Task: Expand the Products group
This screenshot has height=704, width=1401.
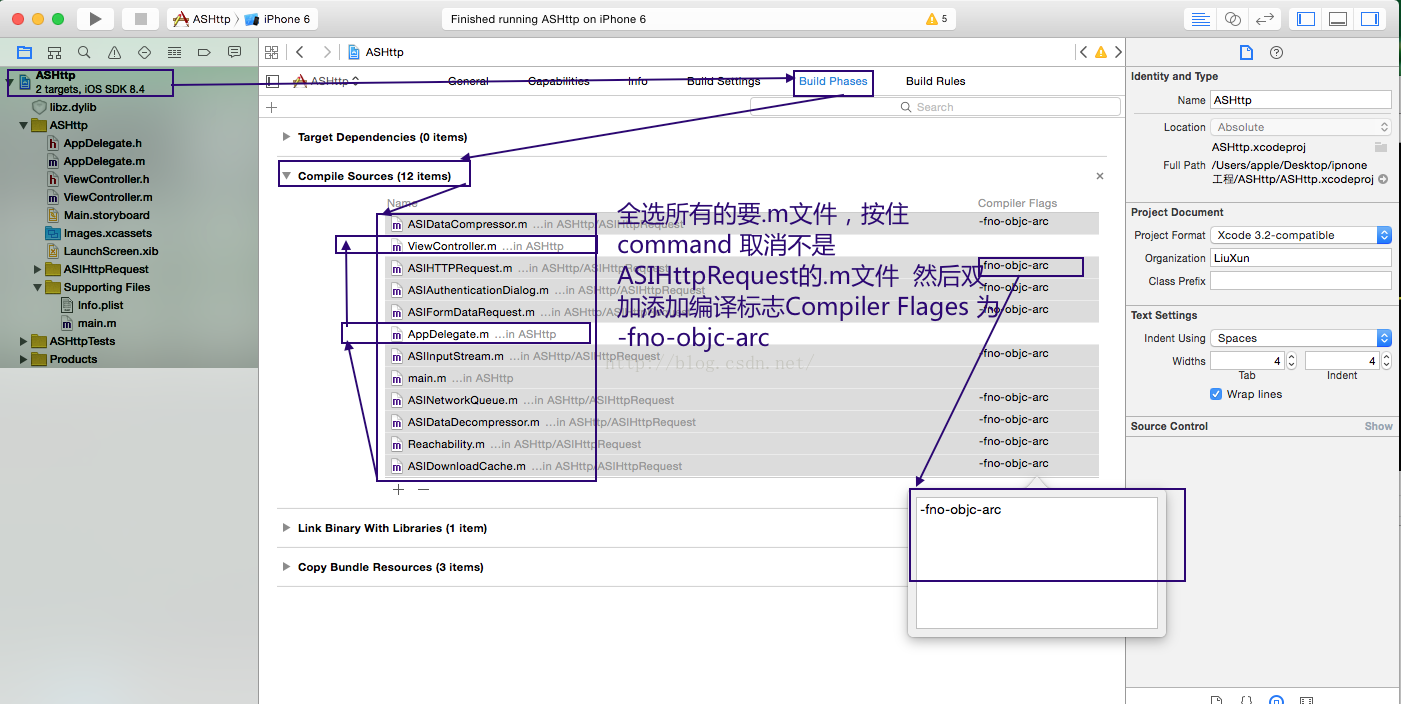Action: coord(24,359)
